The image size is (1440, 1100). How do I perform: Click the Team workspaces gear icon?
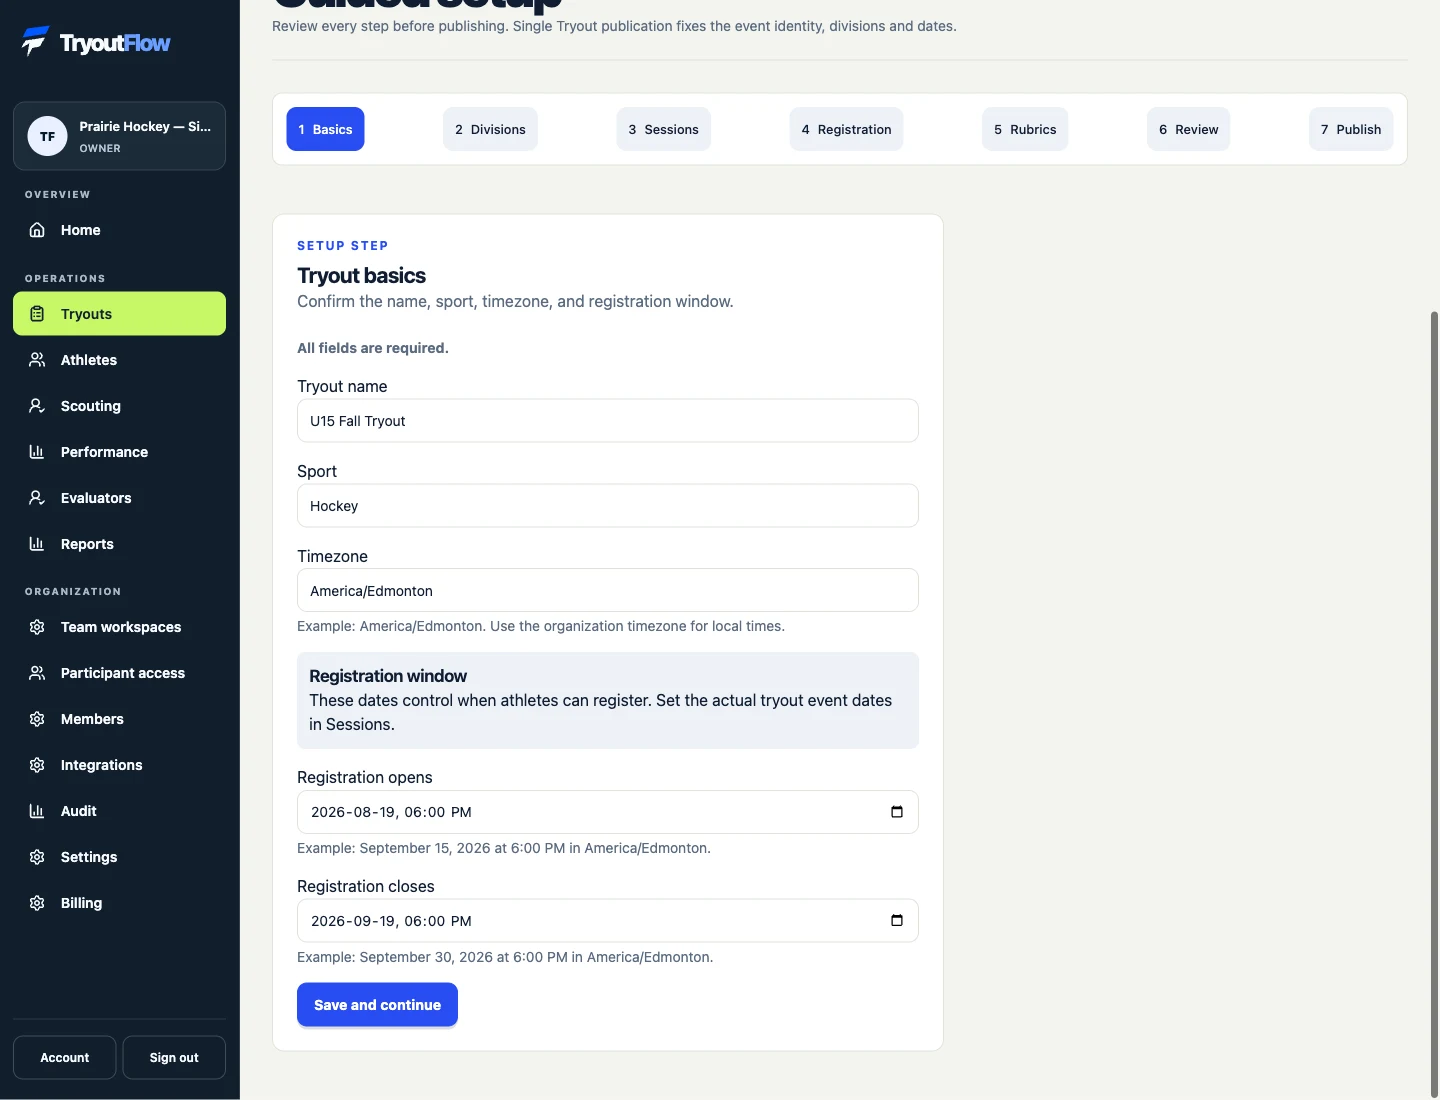[x=37, y=627]
